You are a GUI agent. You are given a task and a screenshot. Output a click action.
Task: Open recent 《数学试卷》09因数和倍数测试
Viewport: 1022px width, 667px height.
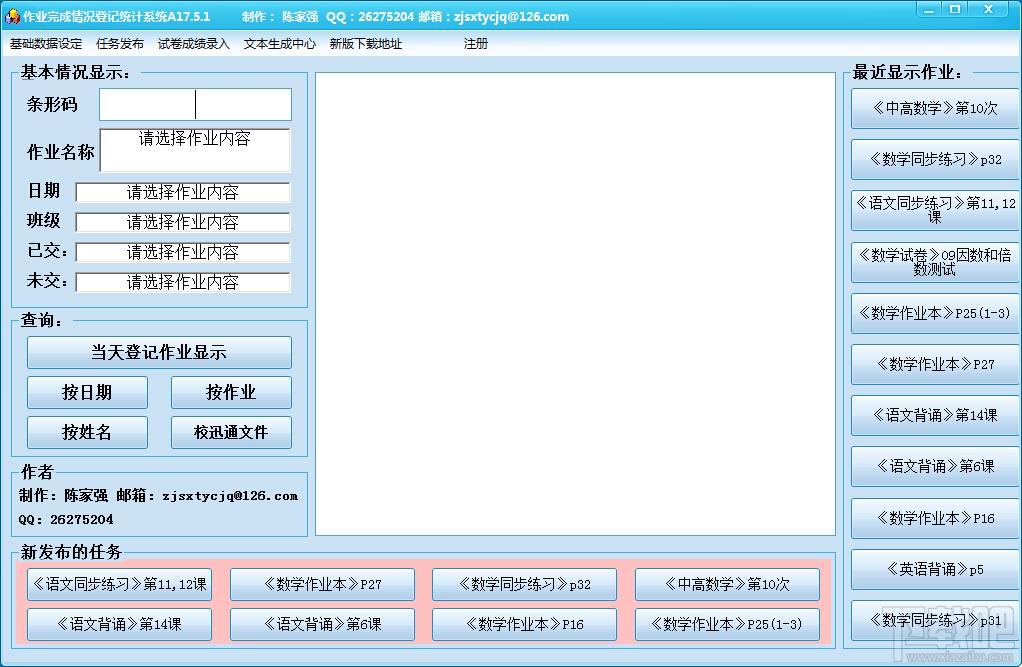[x=935, y=261]
